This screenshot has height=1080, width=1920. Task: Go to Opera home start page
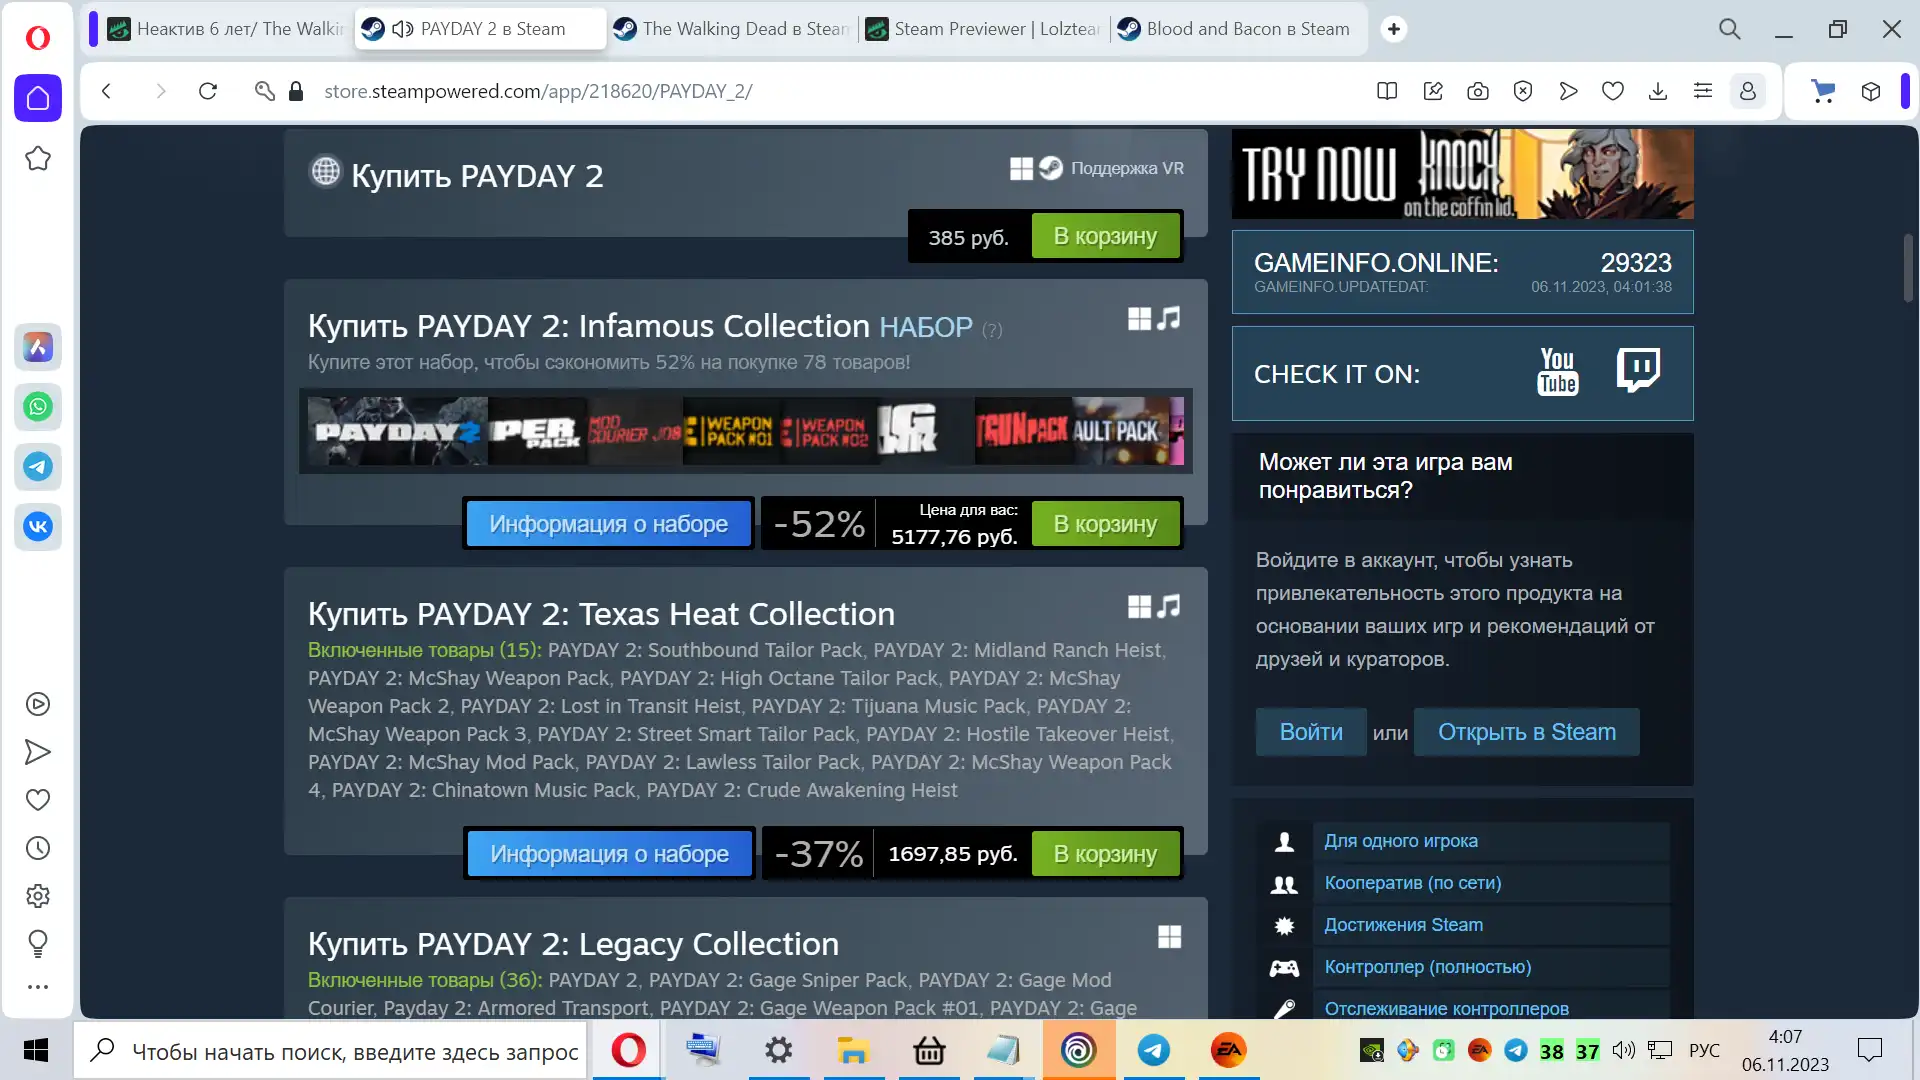(38, 98)
